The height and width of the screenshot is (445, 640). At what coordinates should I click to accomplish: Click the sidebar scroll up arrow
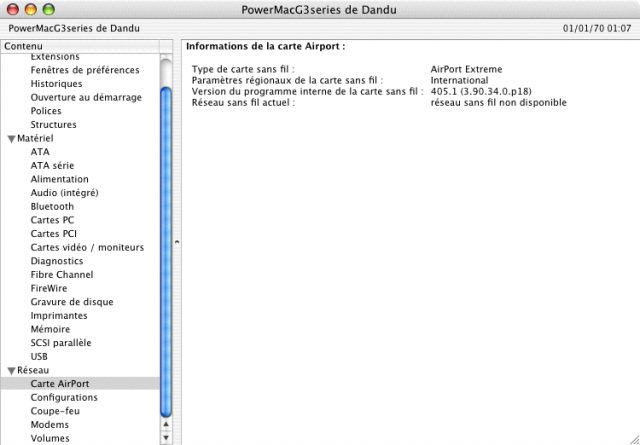[x=166, y=425]
